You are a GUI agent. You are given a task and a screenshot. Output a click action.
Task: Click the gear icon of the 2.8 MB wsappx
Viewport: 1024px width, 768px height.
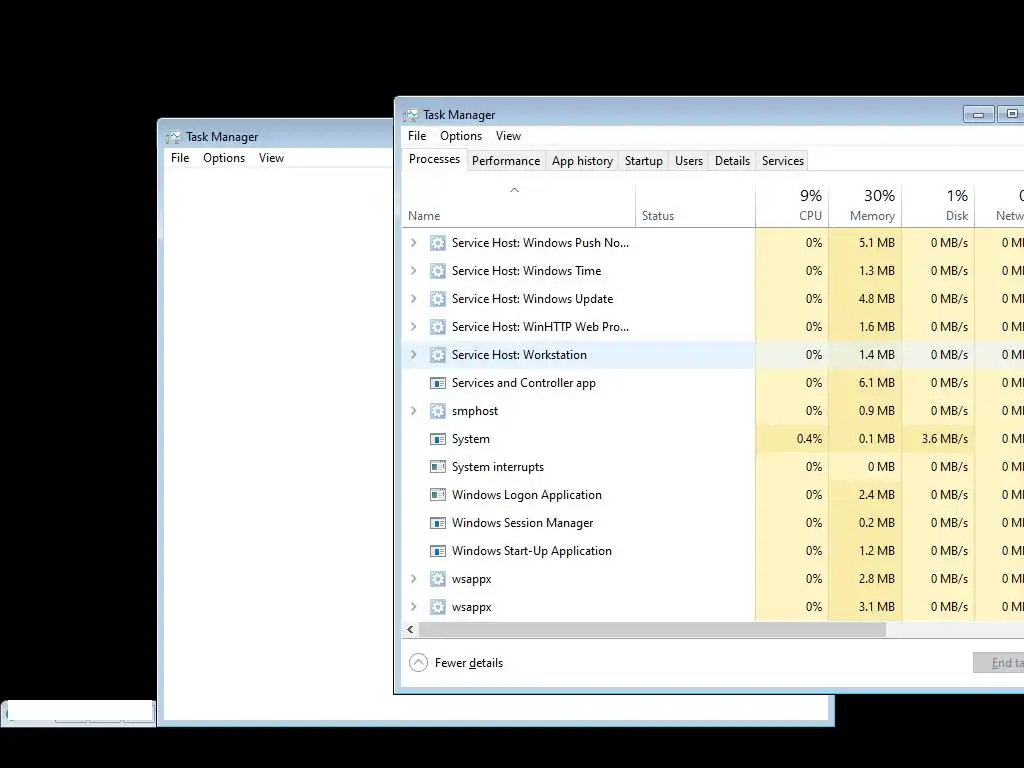point(438,579)
